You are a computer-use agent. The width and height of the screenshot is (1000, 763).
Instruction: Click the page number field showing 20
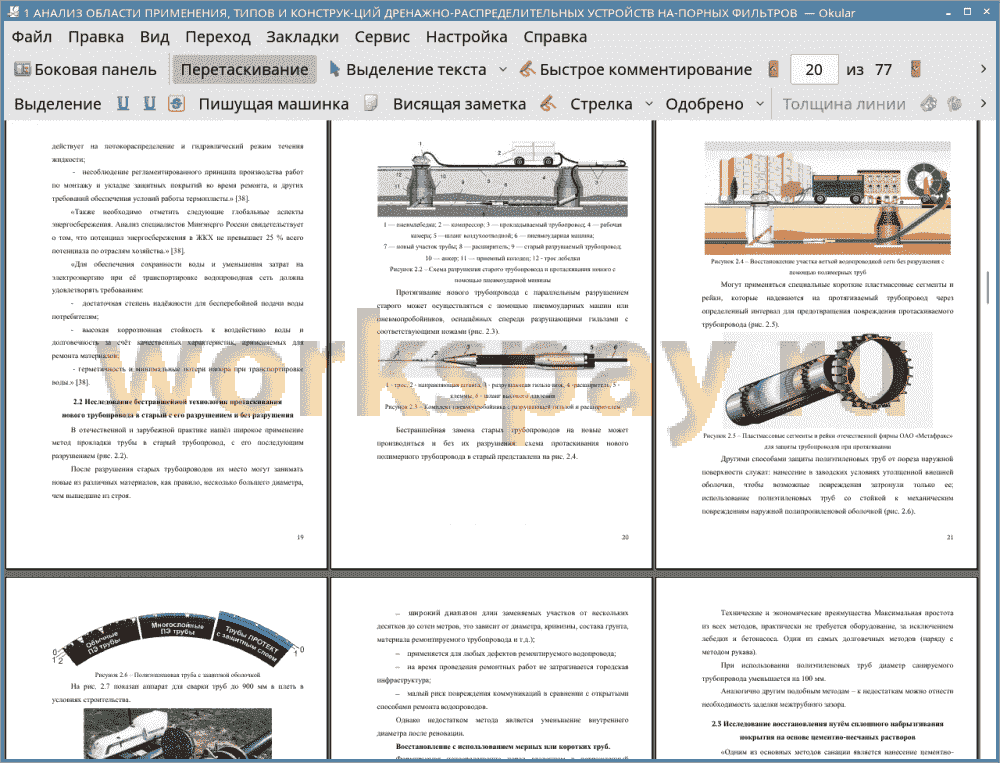[814, 70]
